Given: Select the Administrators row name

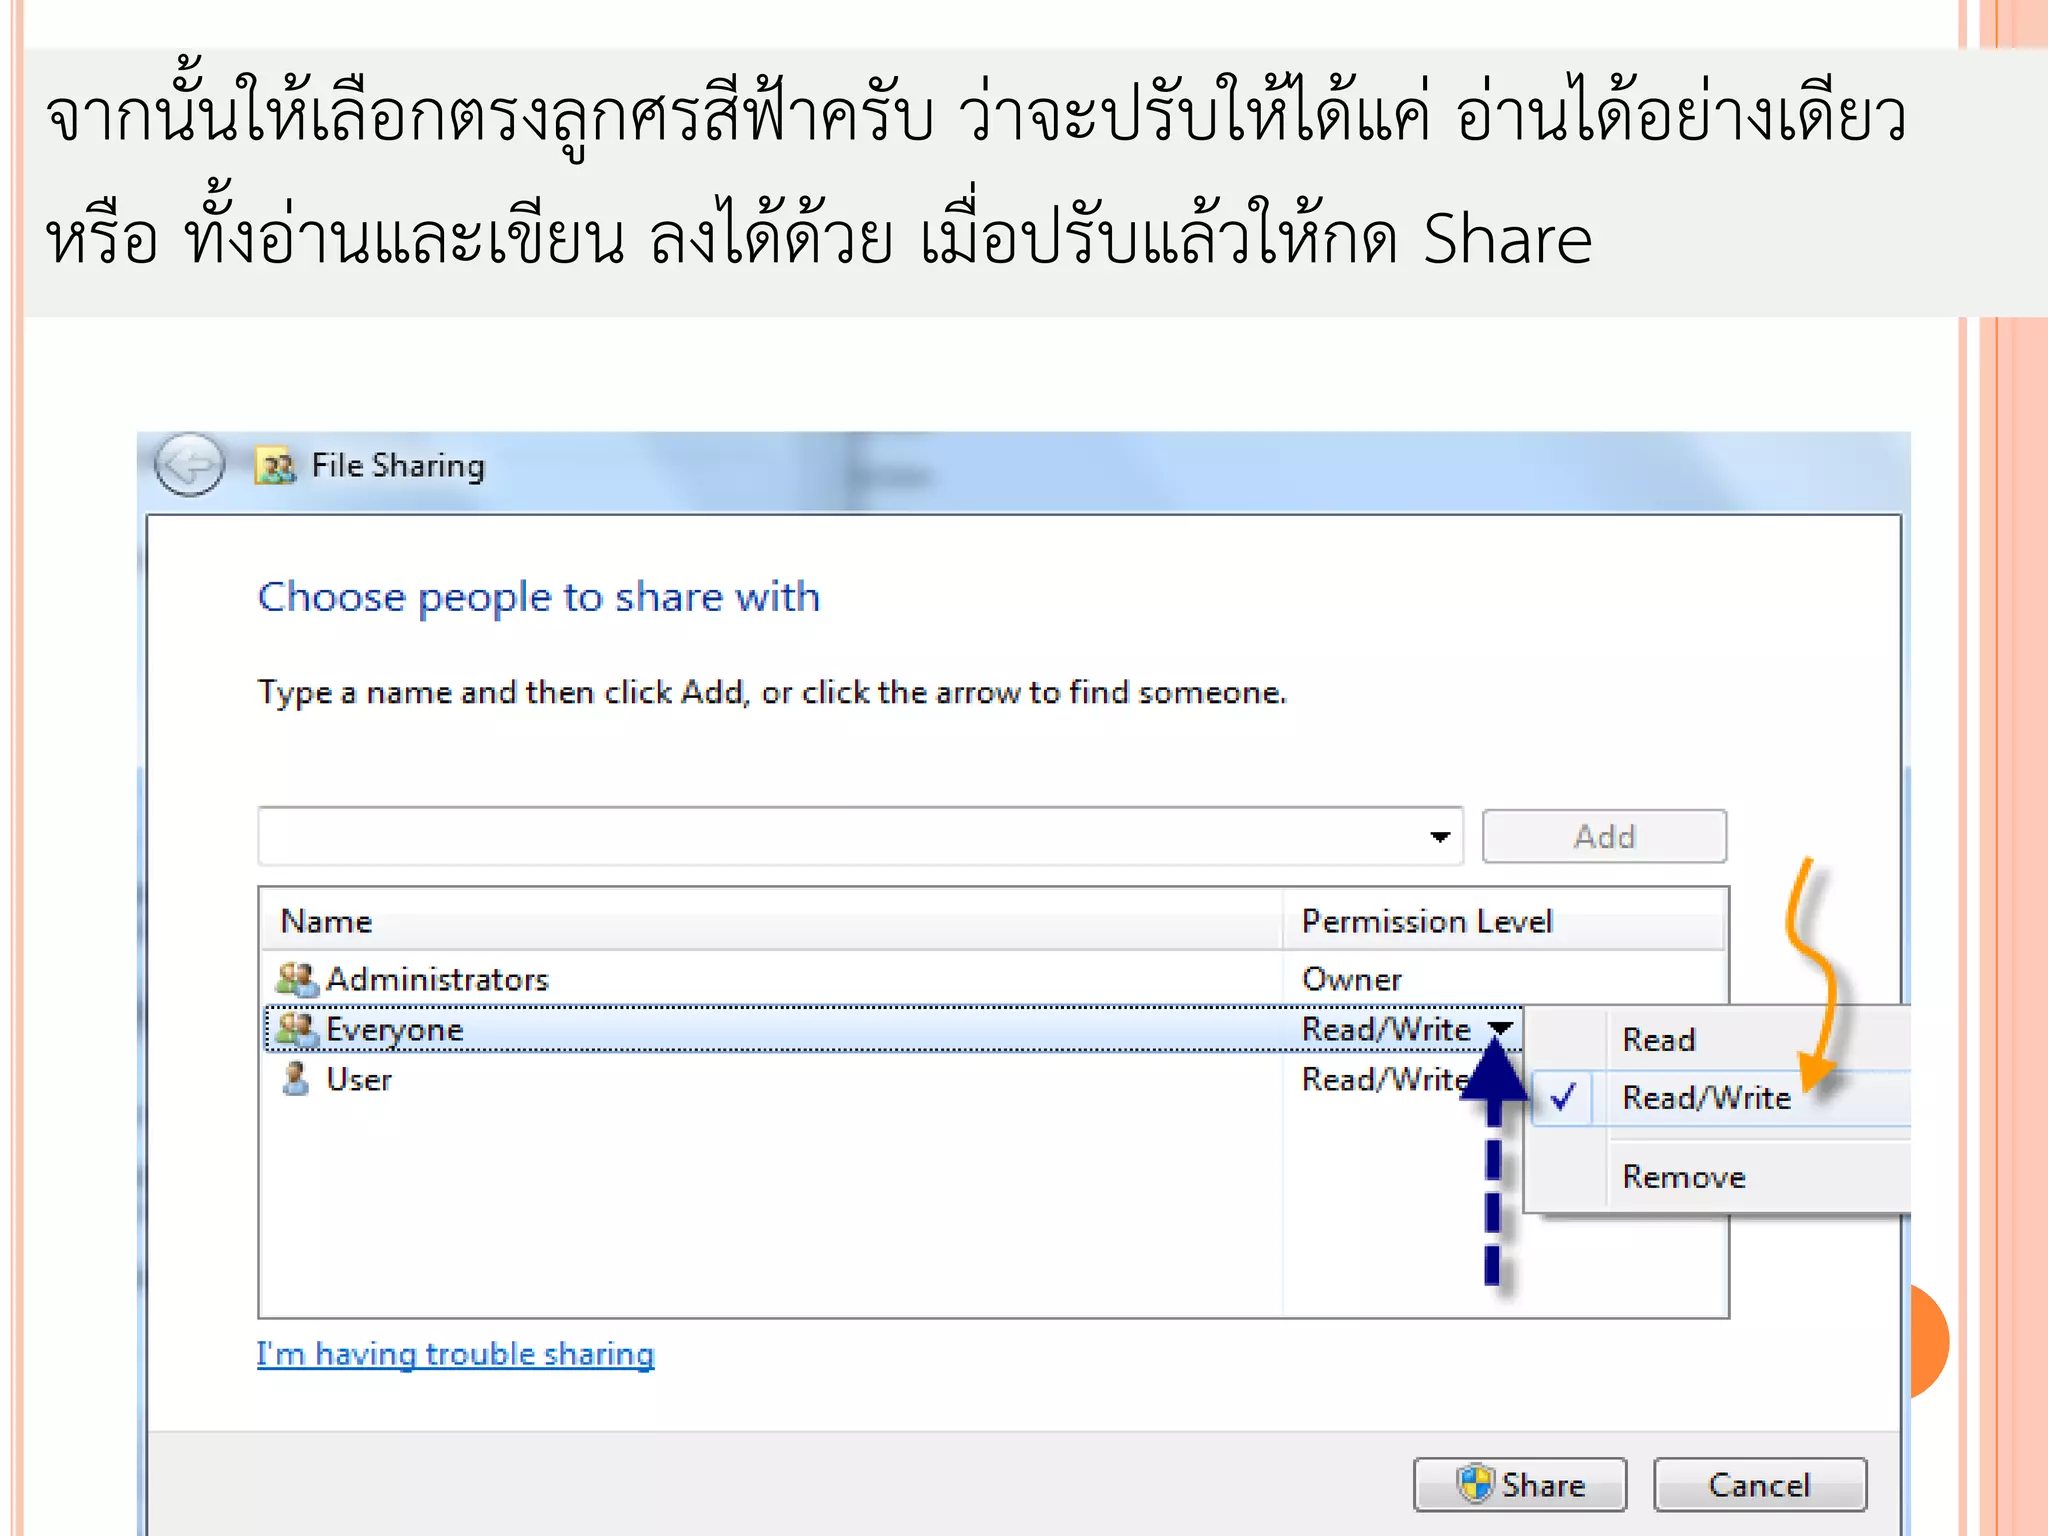Looking at the screenshot, I should [438, 979].
